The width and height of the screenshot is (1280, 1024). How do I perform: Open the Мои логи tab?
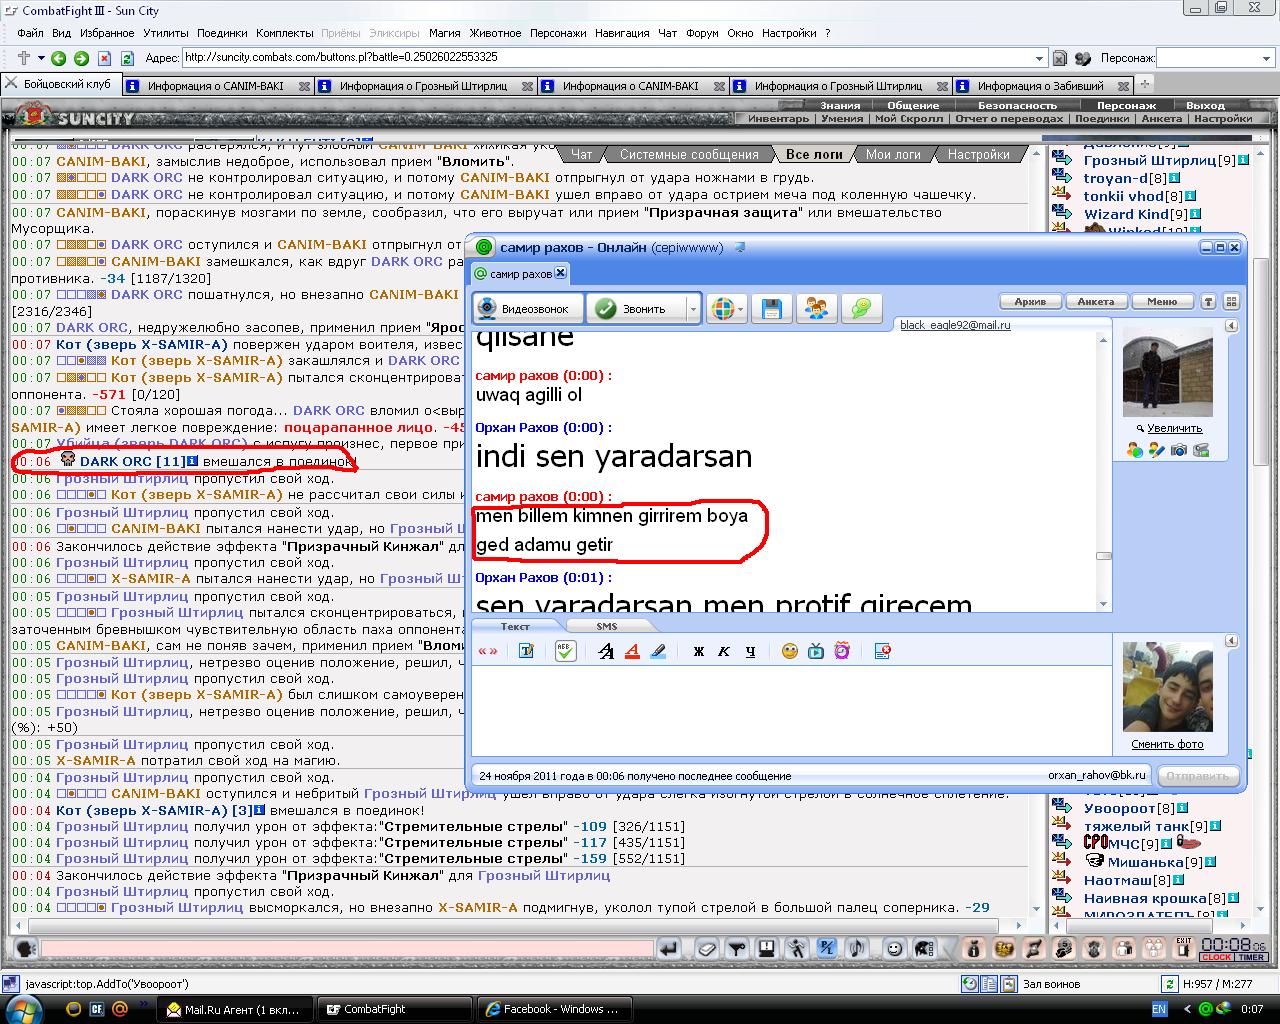(893, 154)
